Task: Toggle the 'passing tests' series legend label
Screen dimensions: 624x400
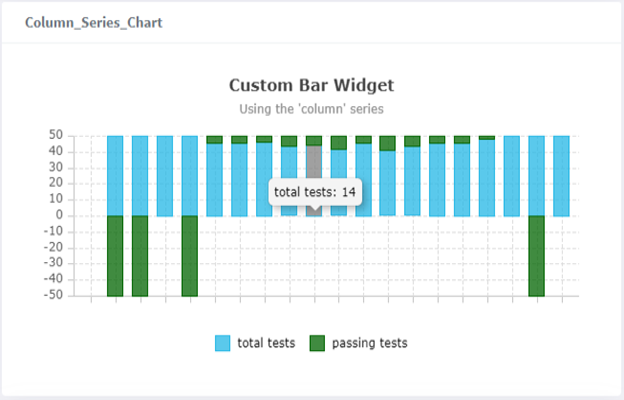Action: [x=369, y=343]
